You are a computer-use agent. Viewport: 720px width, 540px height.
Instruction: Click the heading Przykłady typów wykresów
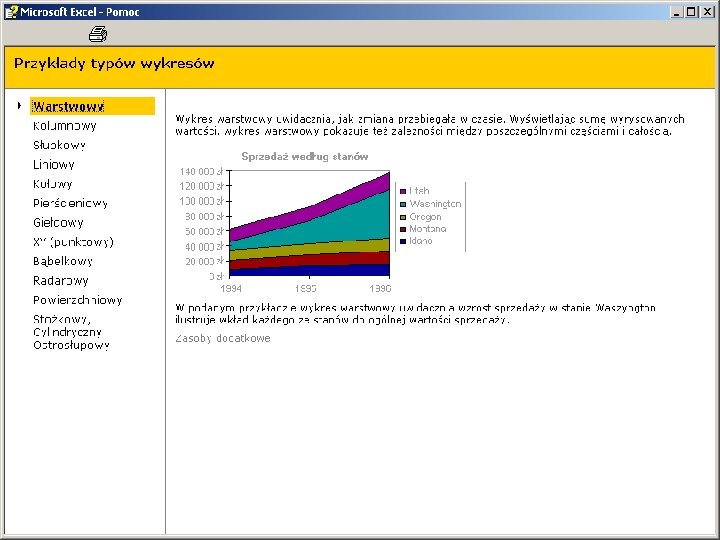114,63
